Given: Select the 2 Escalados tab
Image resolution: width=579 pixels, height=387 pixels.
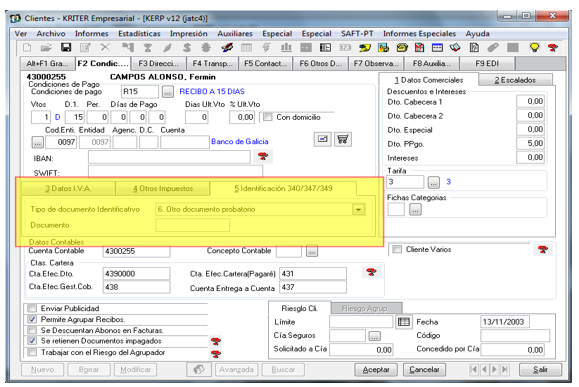Looking at the screenshot, I should point(515,80).
